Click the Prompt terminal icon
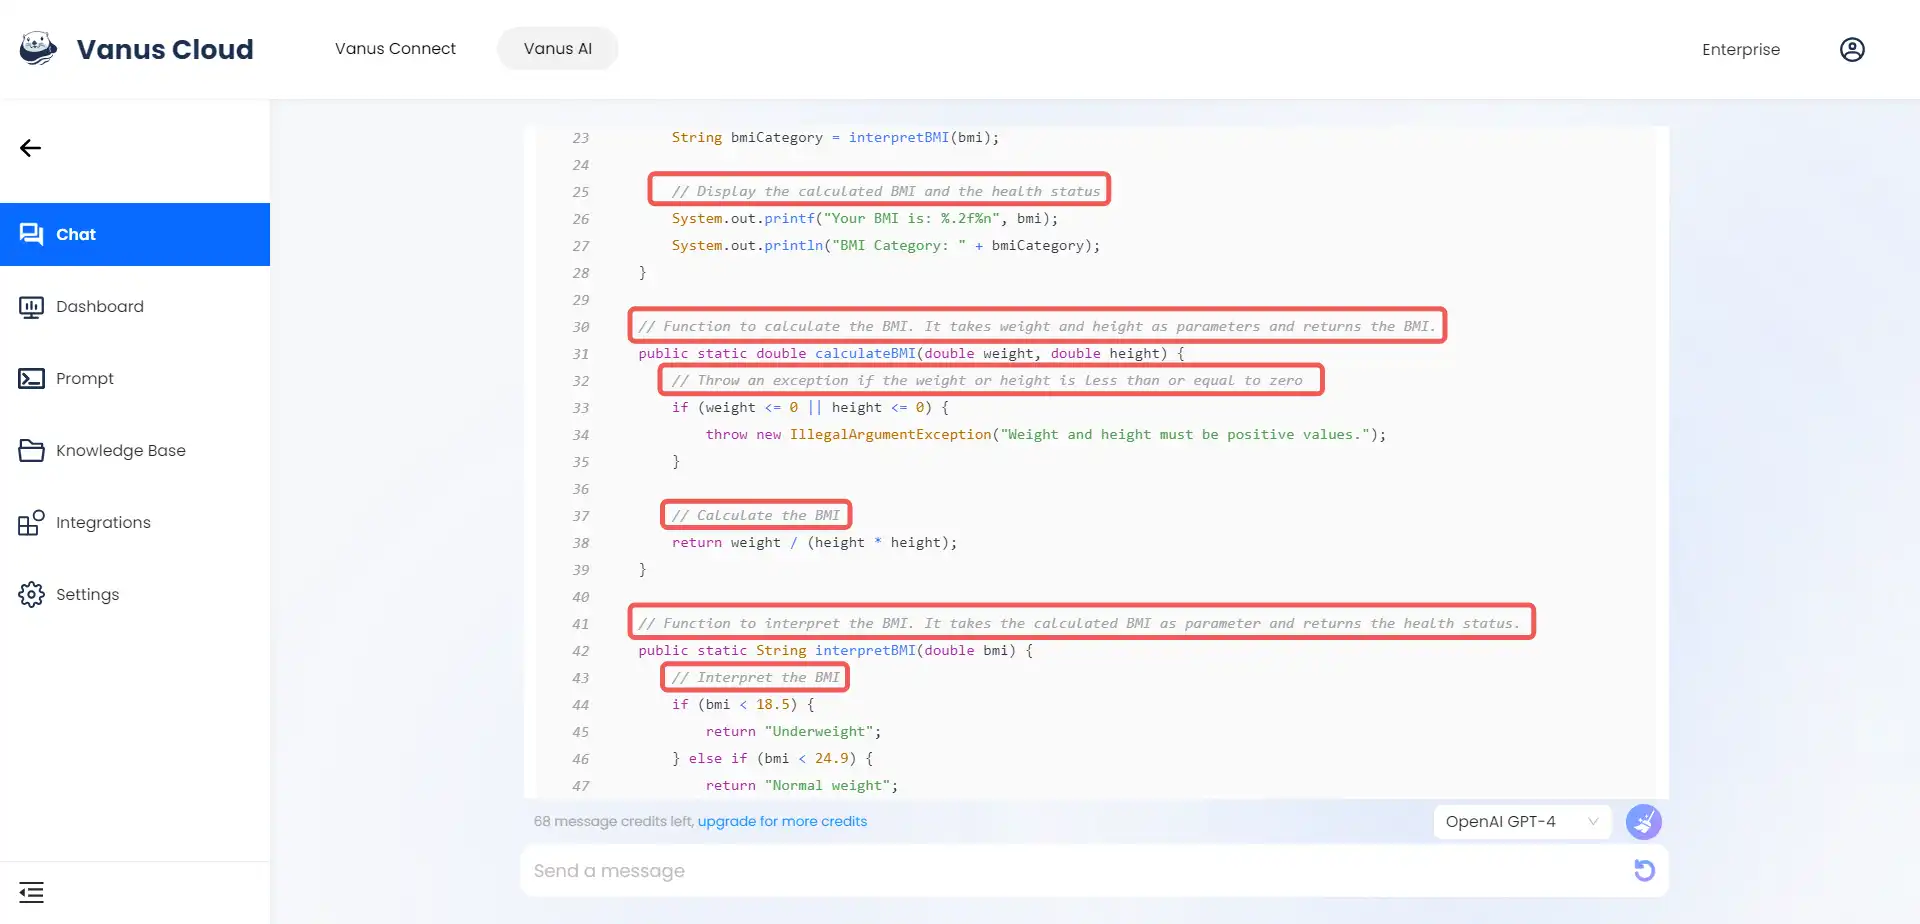 coord(31,378)
